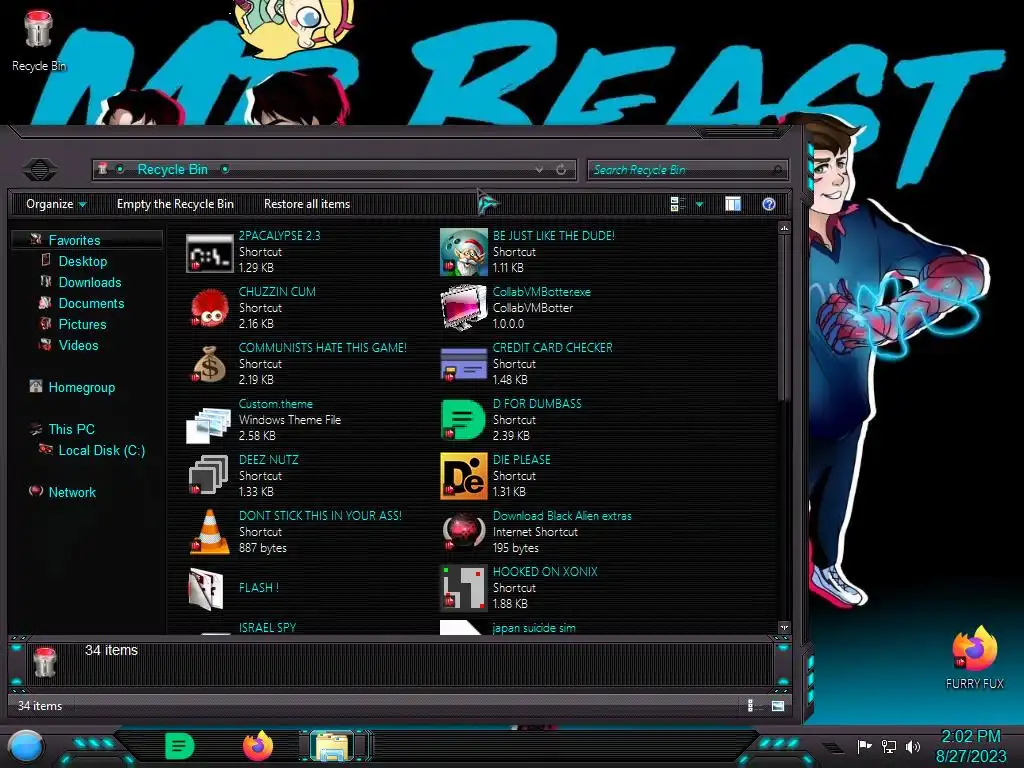Screen dimensions: 1024x768
Task: Open the address bar history dropdown
Action: click(x=539, y=170)
